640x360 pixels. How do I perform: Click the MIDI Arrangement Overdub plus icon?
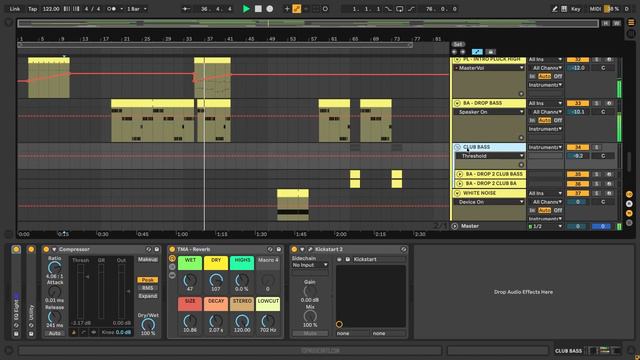tap(287, 9)
